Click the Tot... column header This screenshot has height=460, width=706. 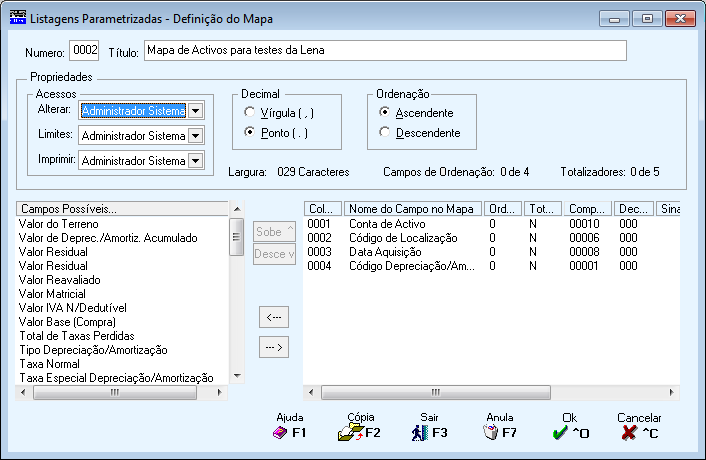pos(543,209)
